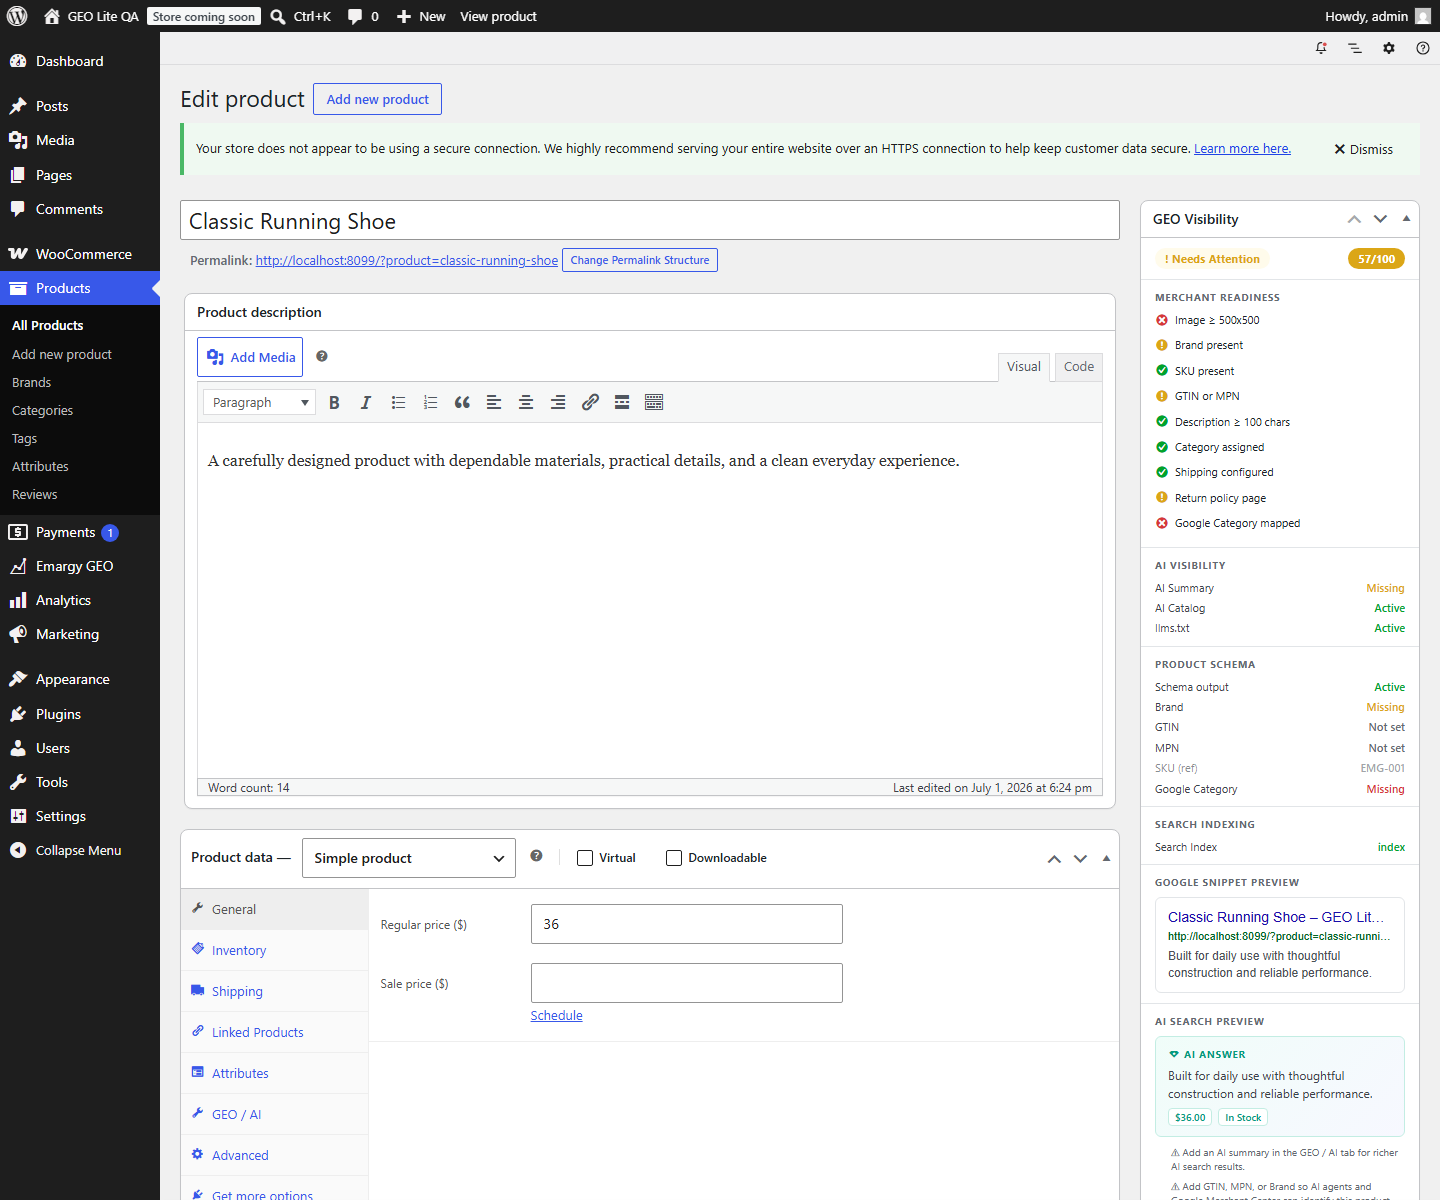Open the Paragraph format dropdown
This screenshot has width=1440, height=1200.
pyautogui.click(x=260, y=402)
